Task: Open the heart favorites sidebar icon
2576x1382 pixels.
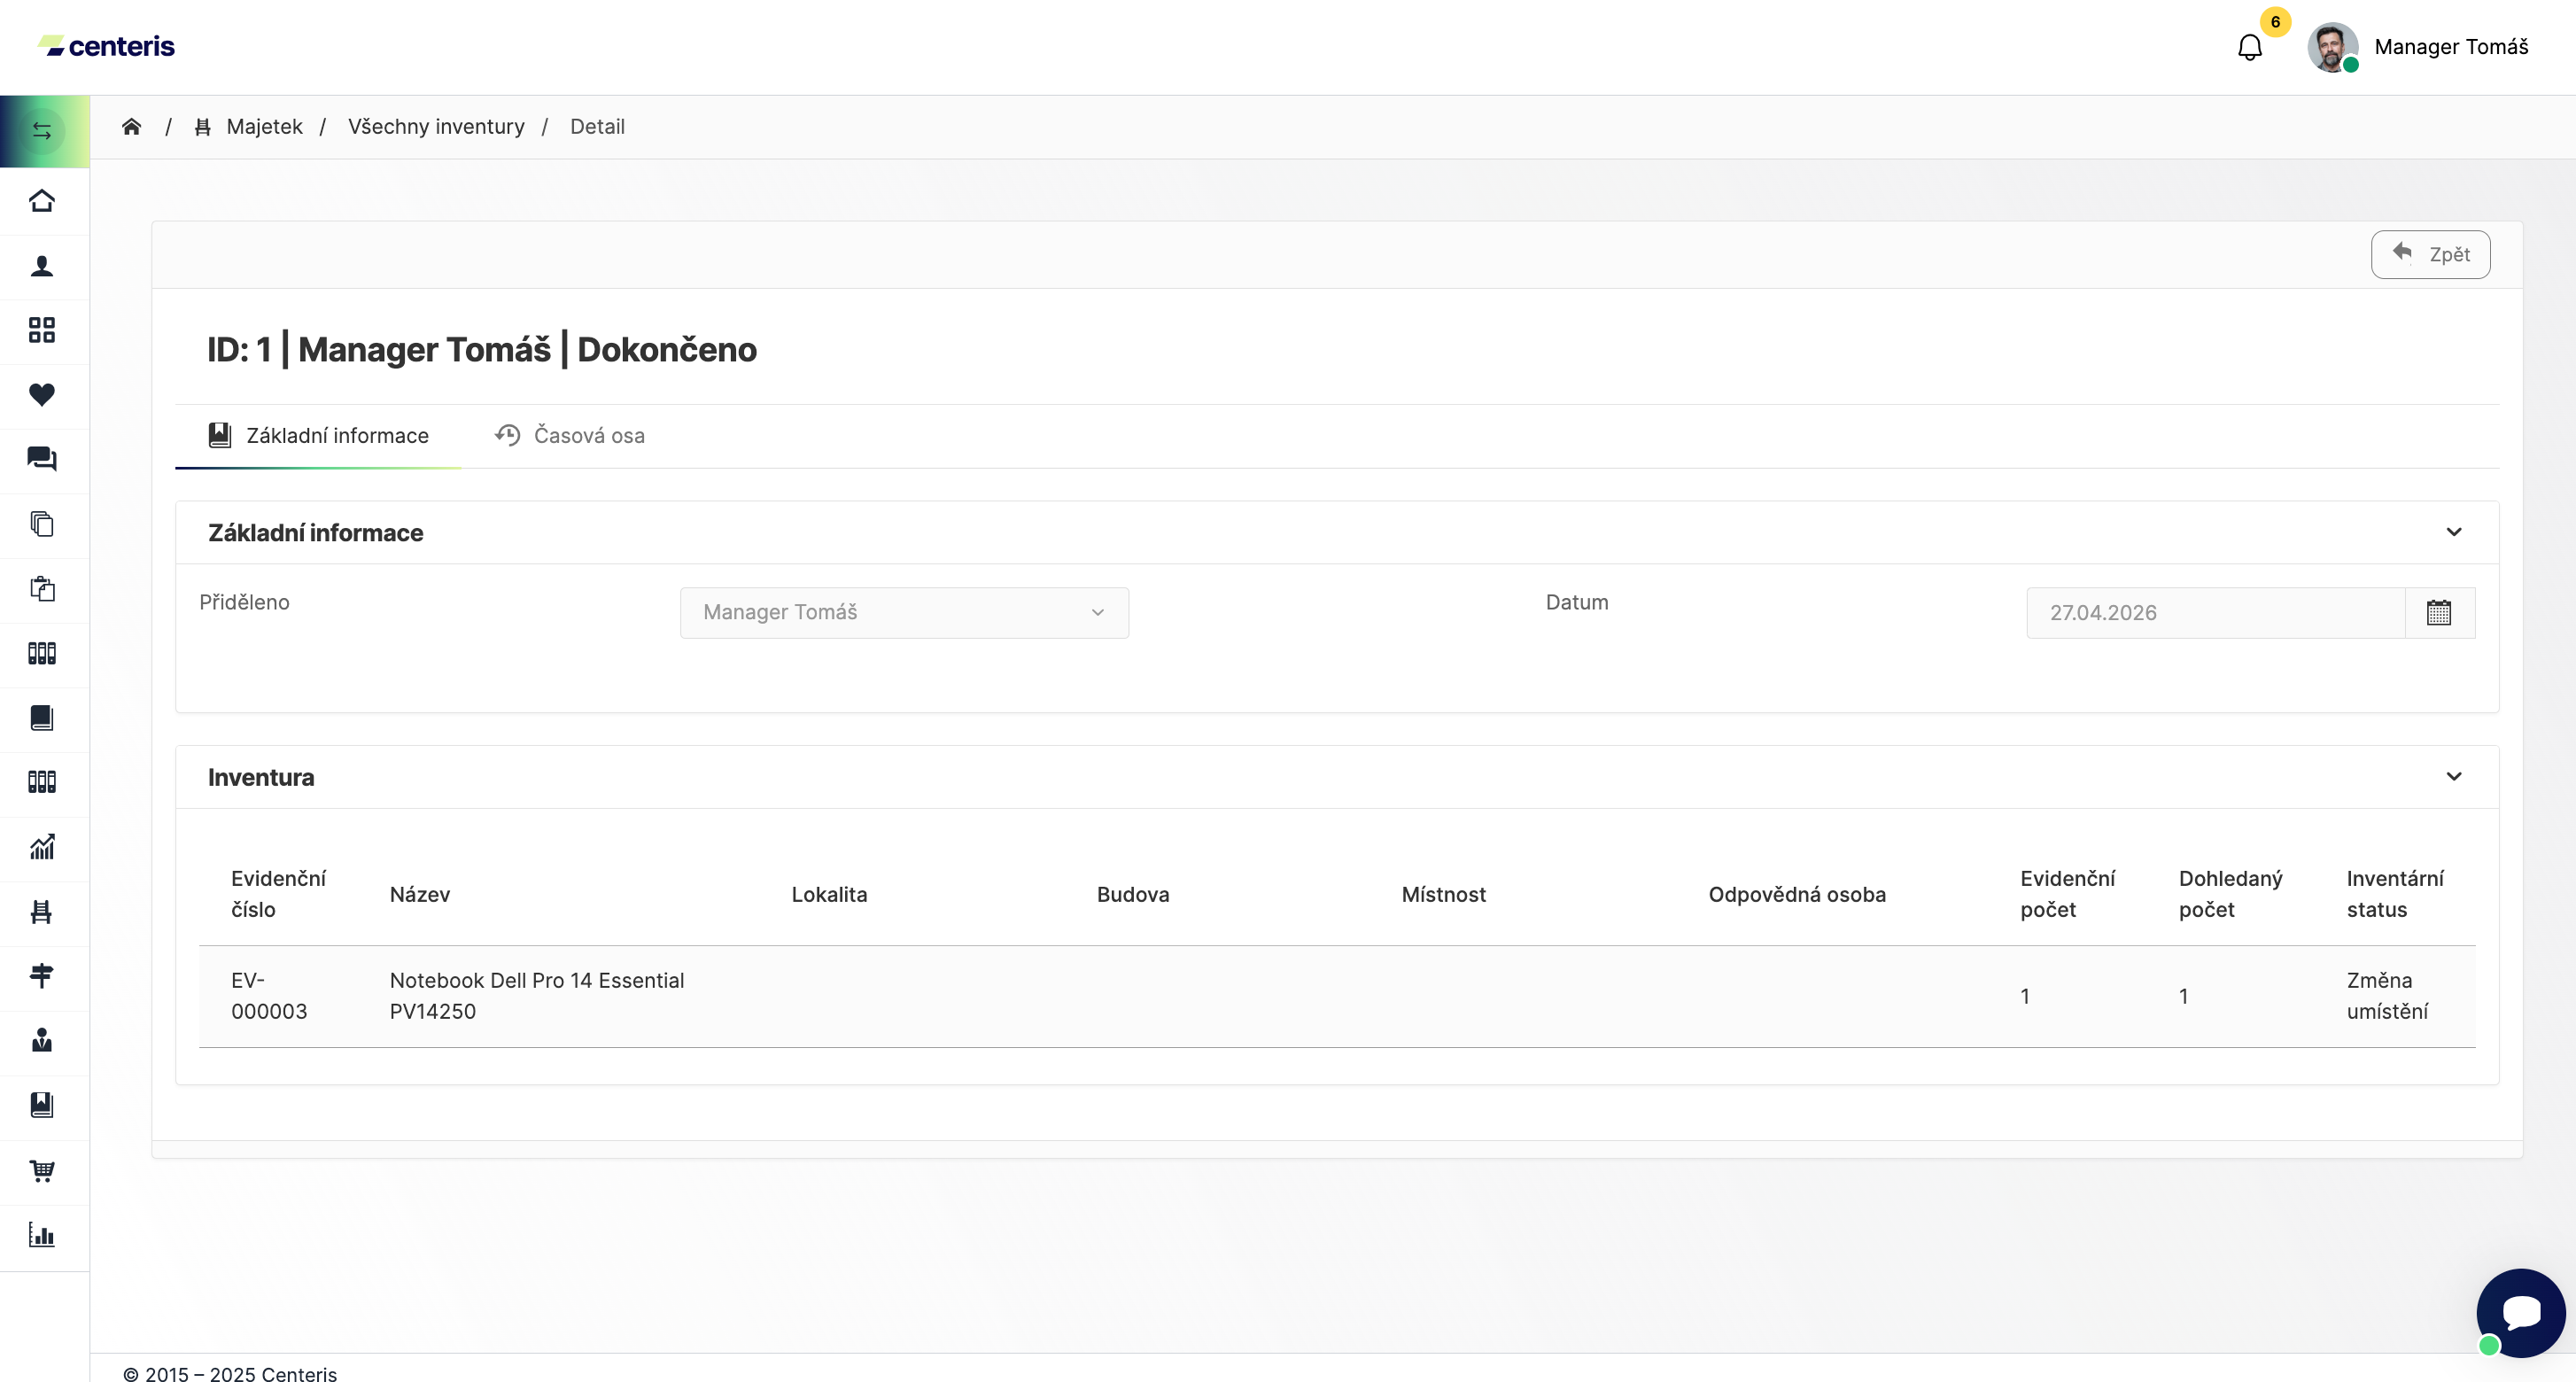Action: pos(42,395)
